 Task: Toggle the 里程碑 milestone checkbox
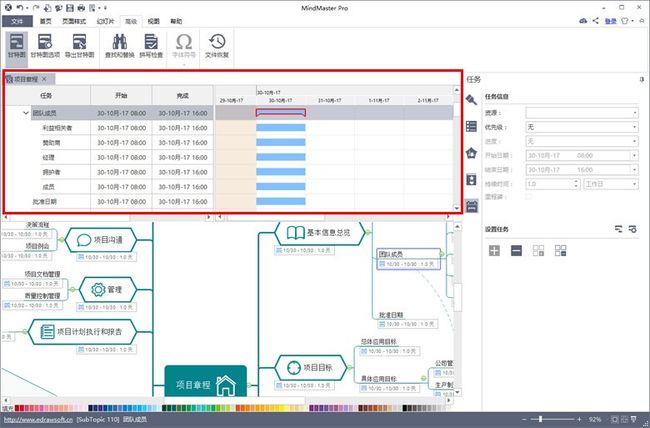[x=529, y=197]
